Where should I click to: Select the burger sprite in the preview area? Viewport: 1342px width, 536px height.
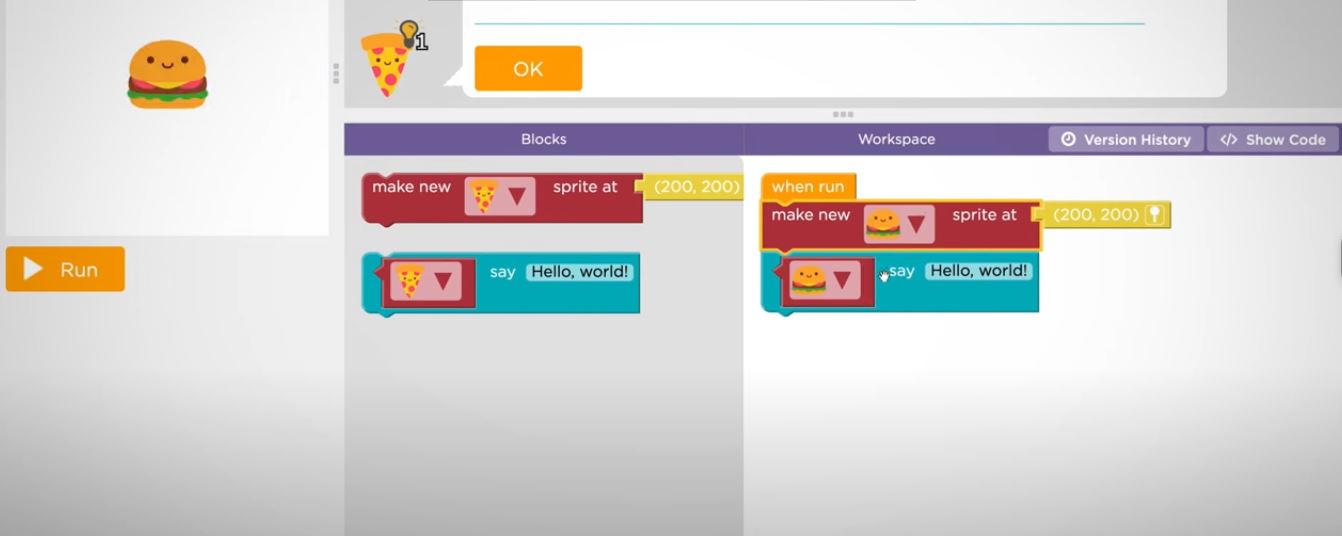click(x=167, y=75)
